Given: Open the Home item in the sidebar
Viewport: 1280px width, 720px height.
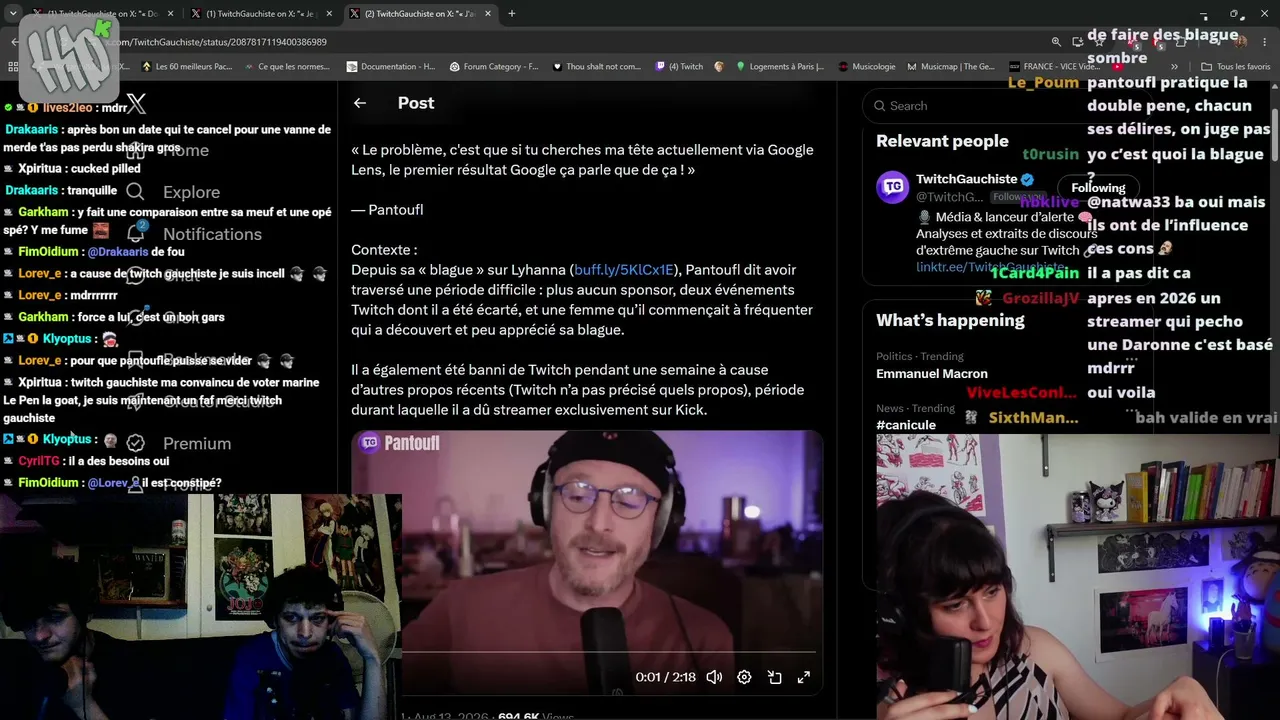Looking at the screenshot, I should 186,150.
